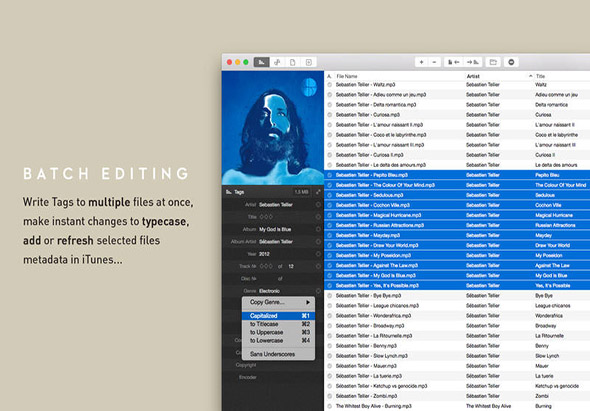Remove files with the minus button
590x411 pixels.
(x=434, y=62)
